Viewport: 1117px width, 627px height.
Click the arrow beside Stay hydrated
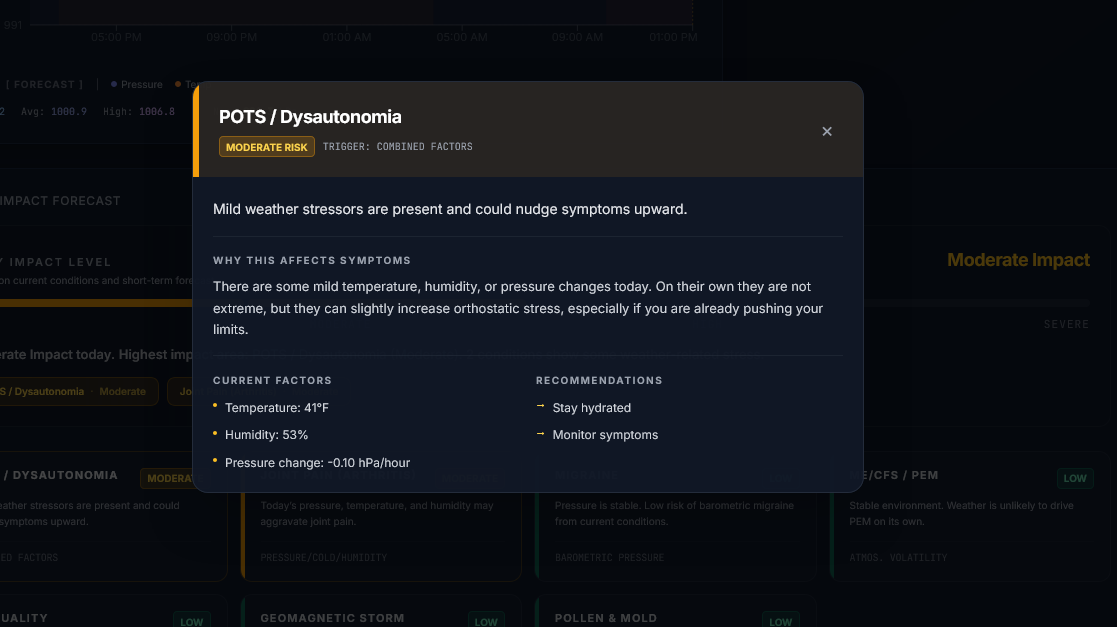click(x=541, y=407)
